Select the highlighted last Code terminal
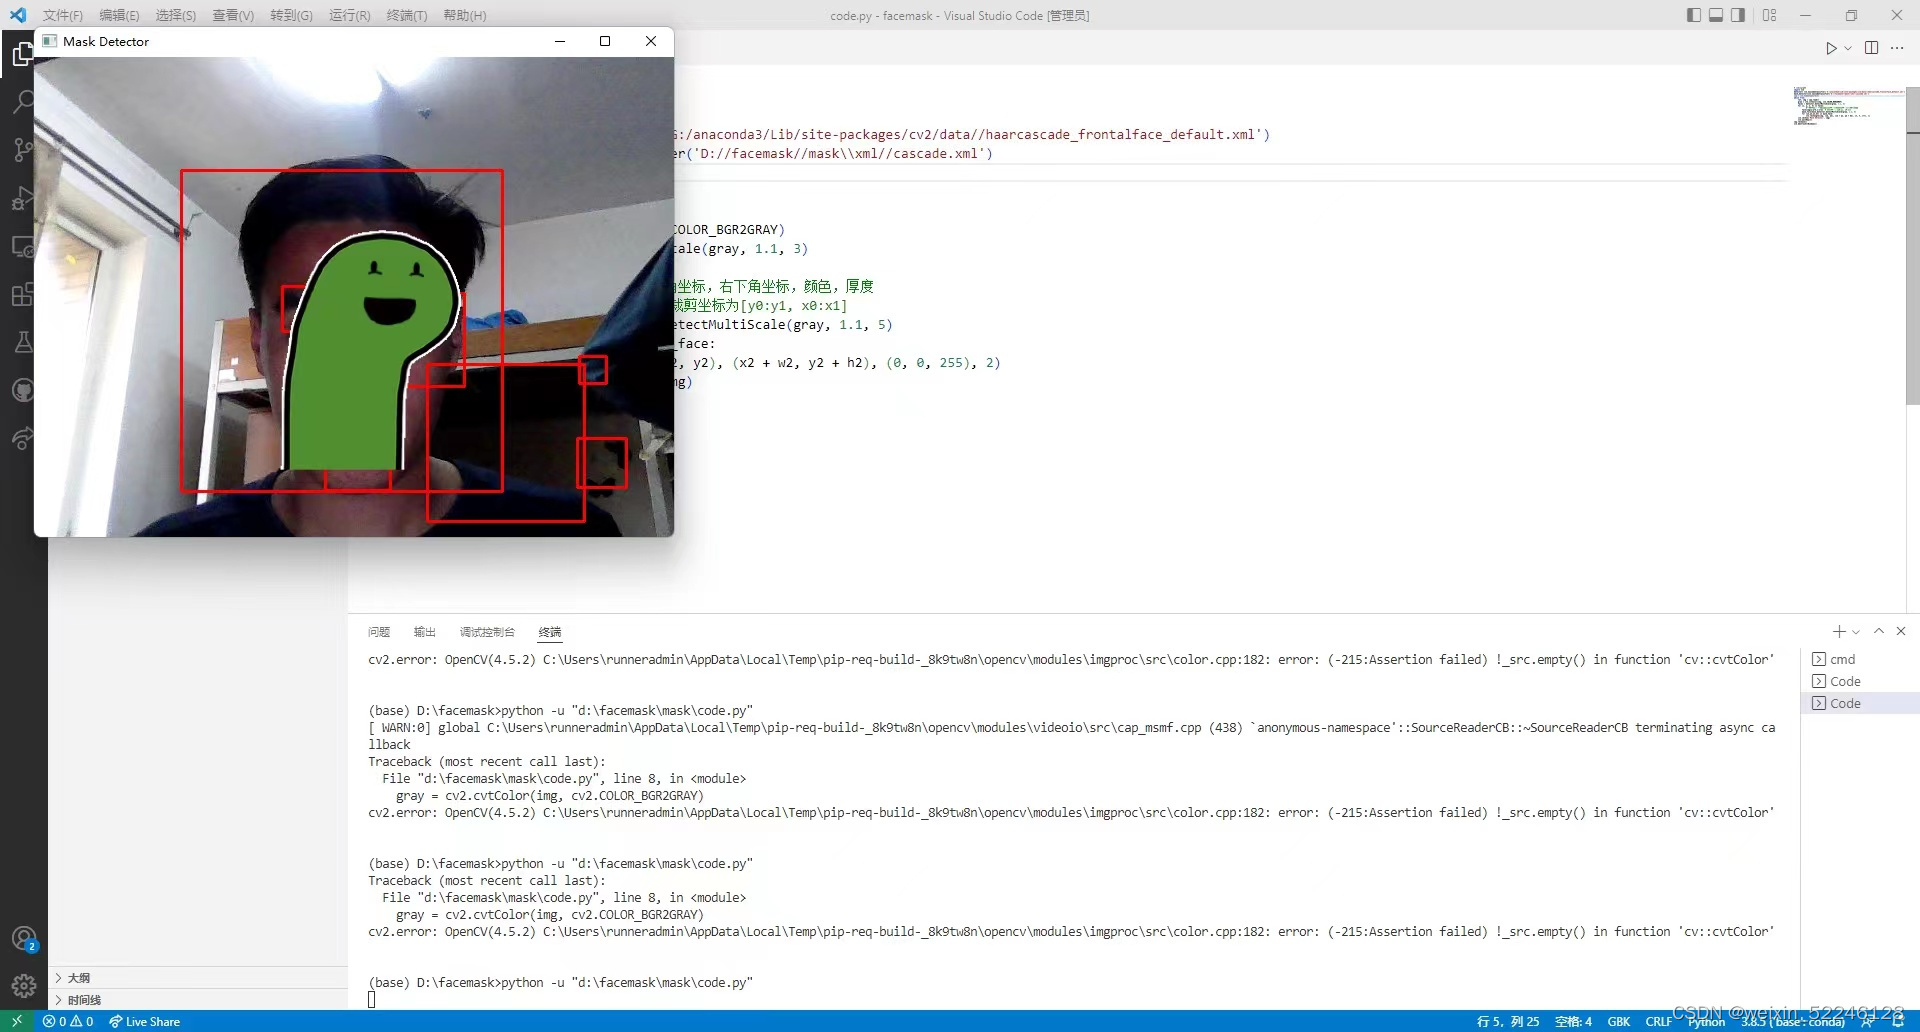Image resolution: width=1920 pixels, height=1032 pixels. point(1860,703)
